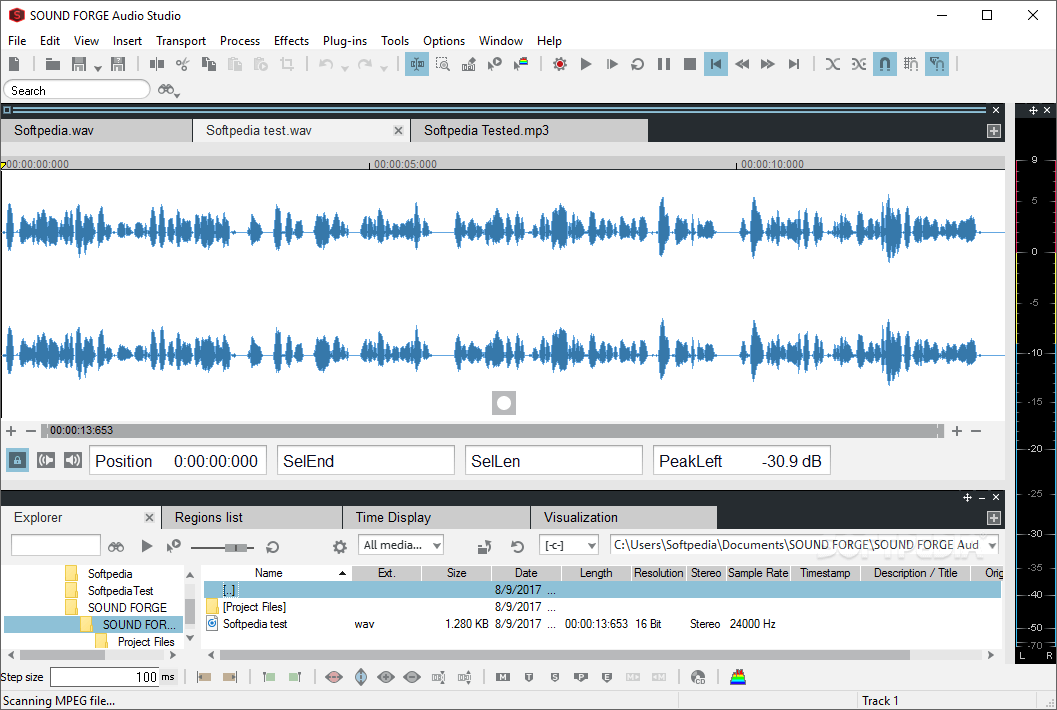Click the crossfade shuffle icon in toolbar

tap(833, 64)
